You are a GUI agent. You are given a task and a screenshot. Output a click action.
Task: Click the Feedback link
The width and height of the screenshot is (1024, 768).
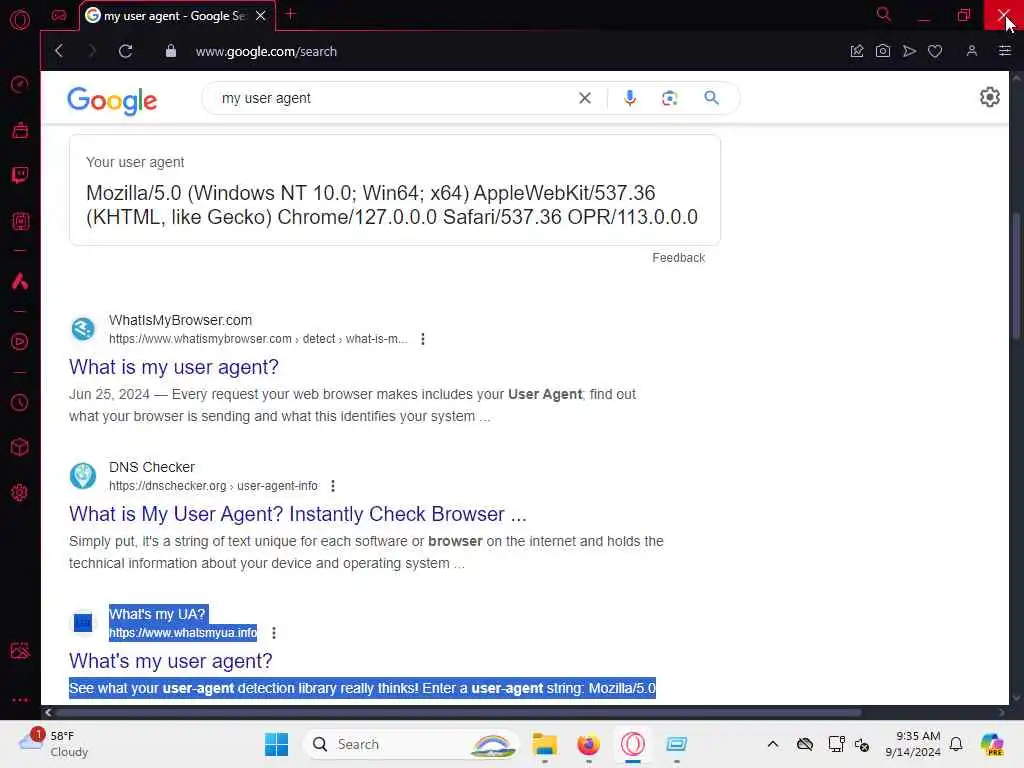[679, 257]
